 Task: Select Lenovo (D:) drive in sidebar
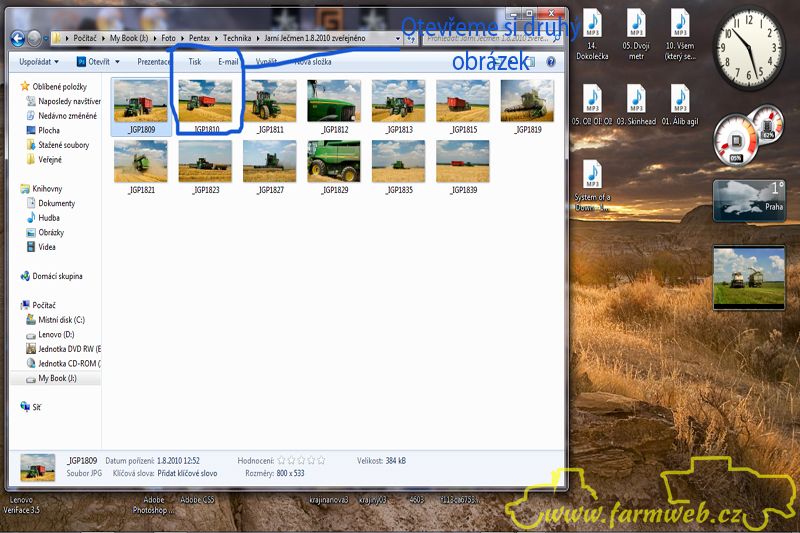[56, 334]
